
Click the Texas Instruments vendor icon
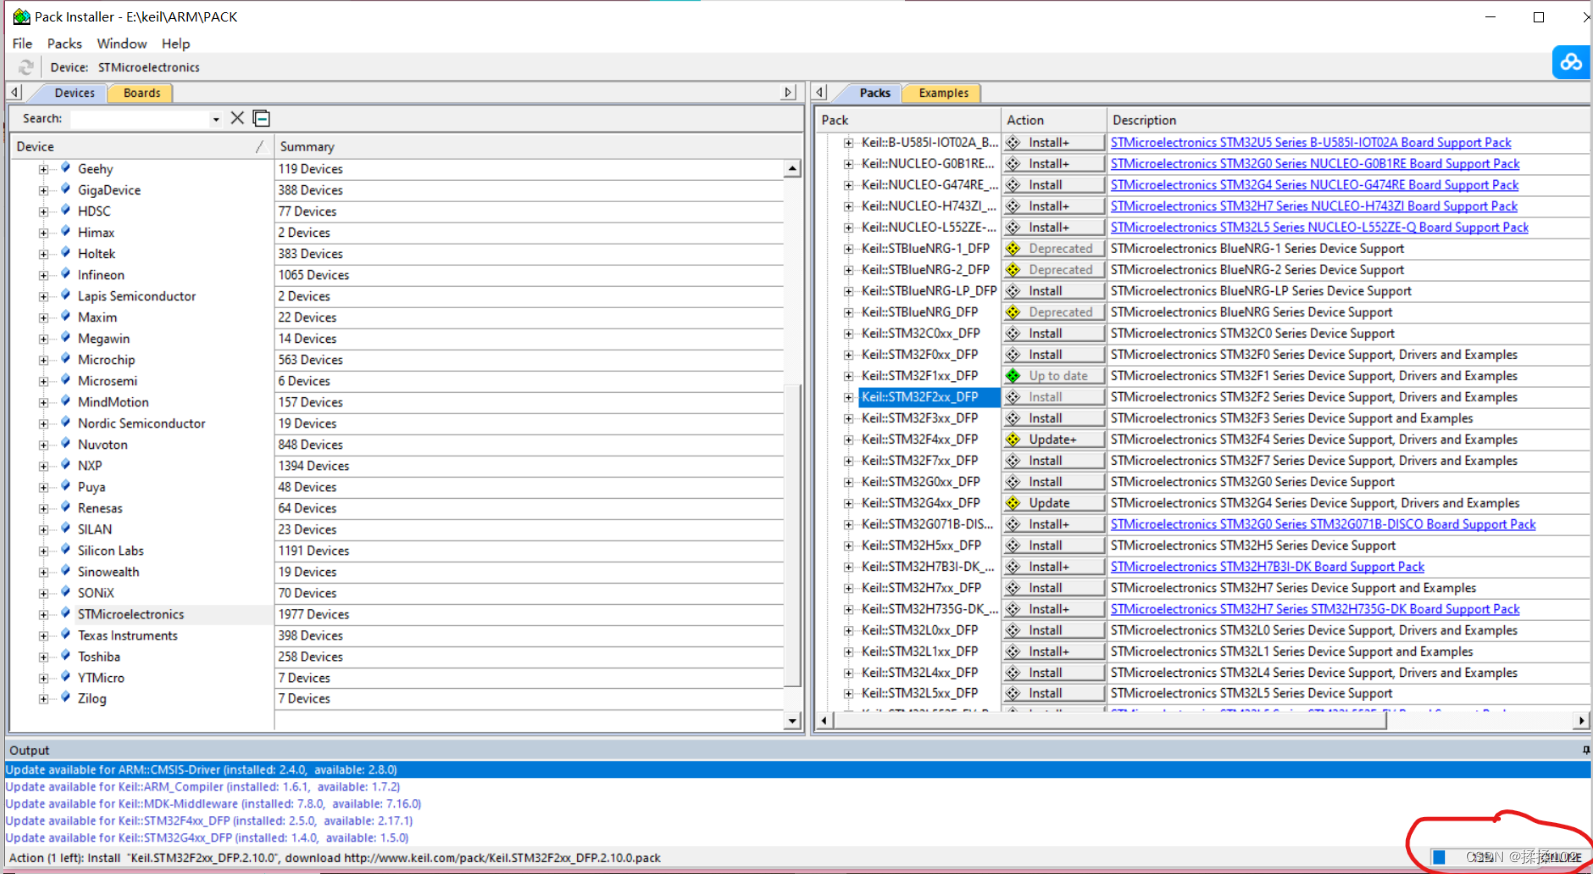66,635
